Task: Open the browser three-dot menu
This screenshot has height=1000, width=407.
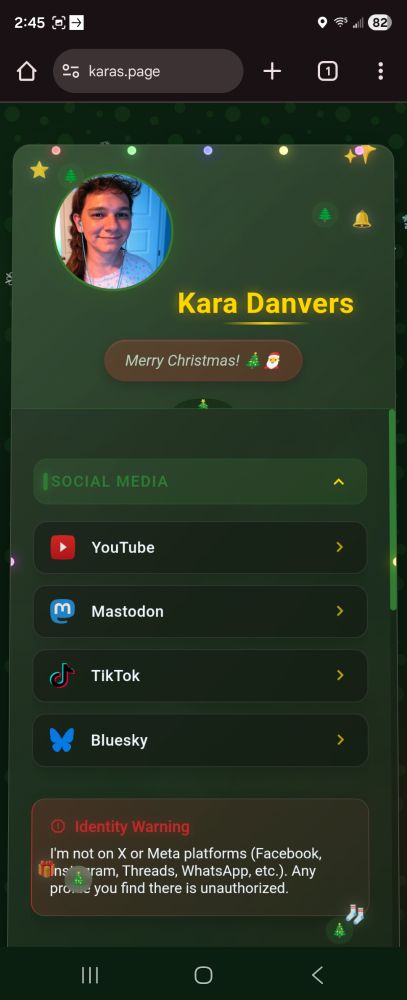Action: click(x=380, y=71)
